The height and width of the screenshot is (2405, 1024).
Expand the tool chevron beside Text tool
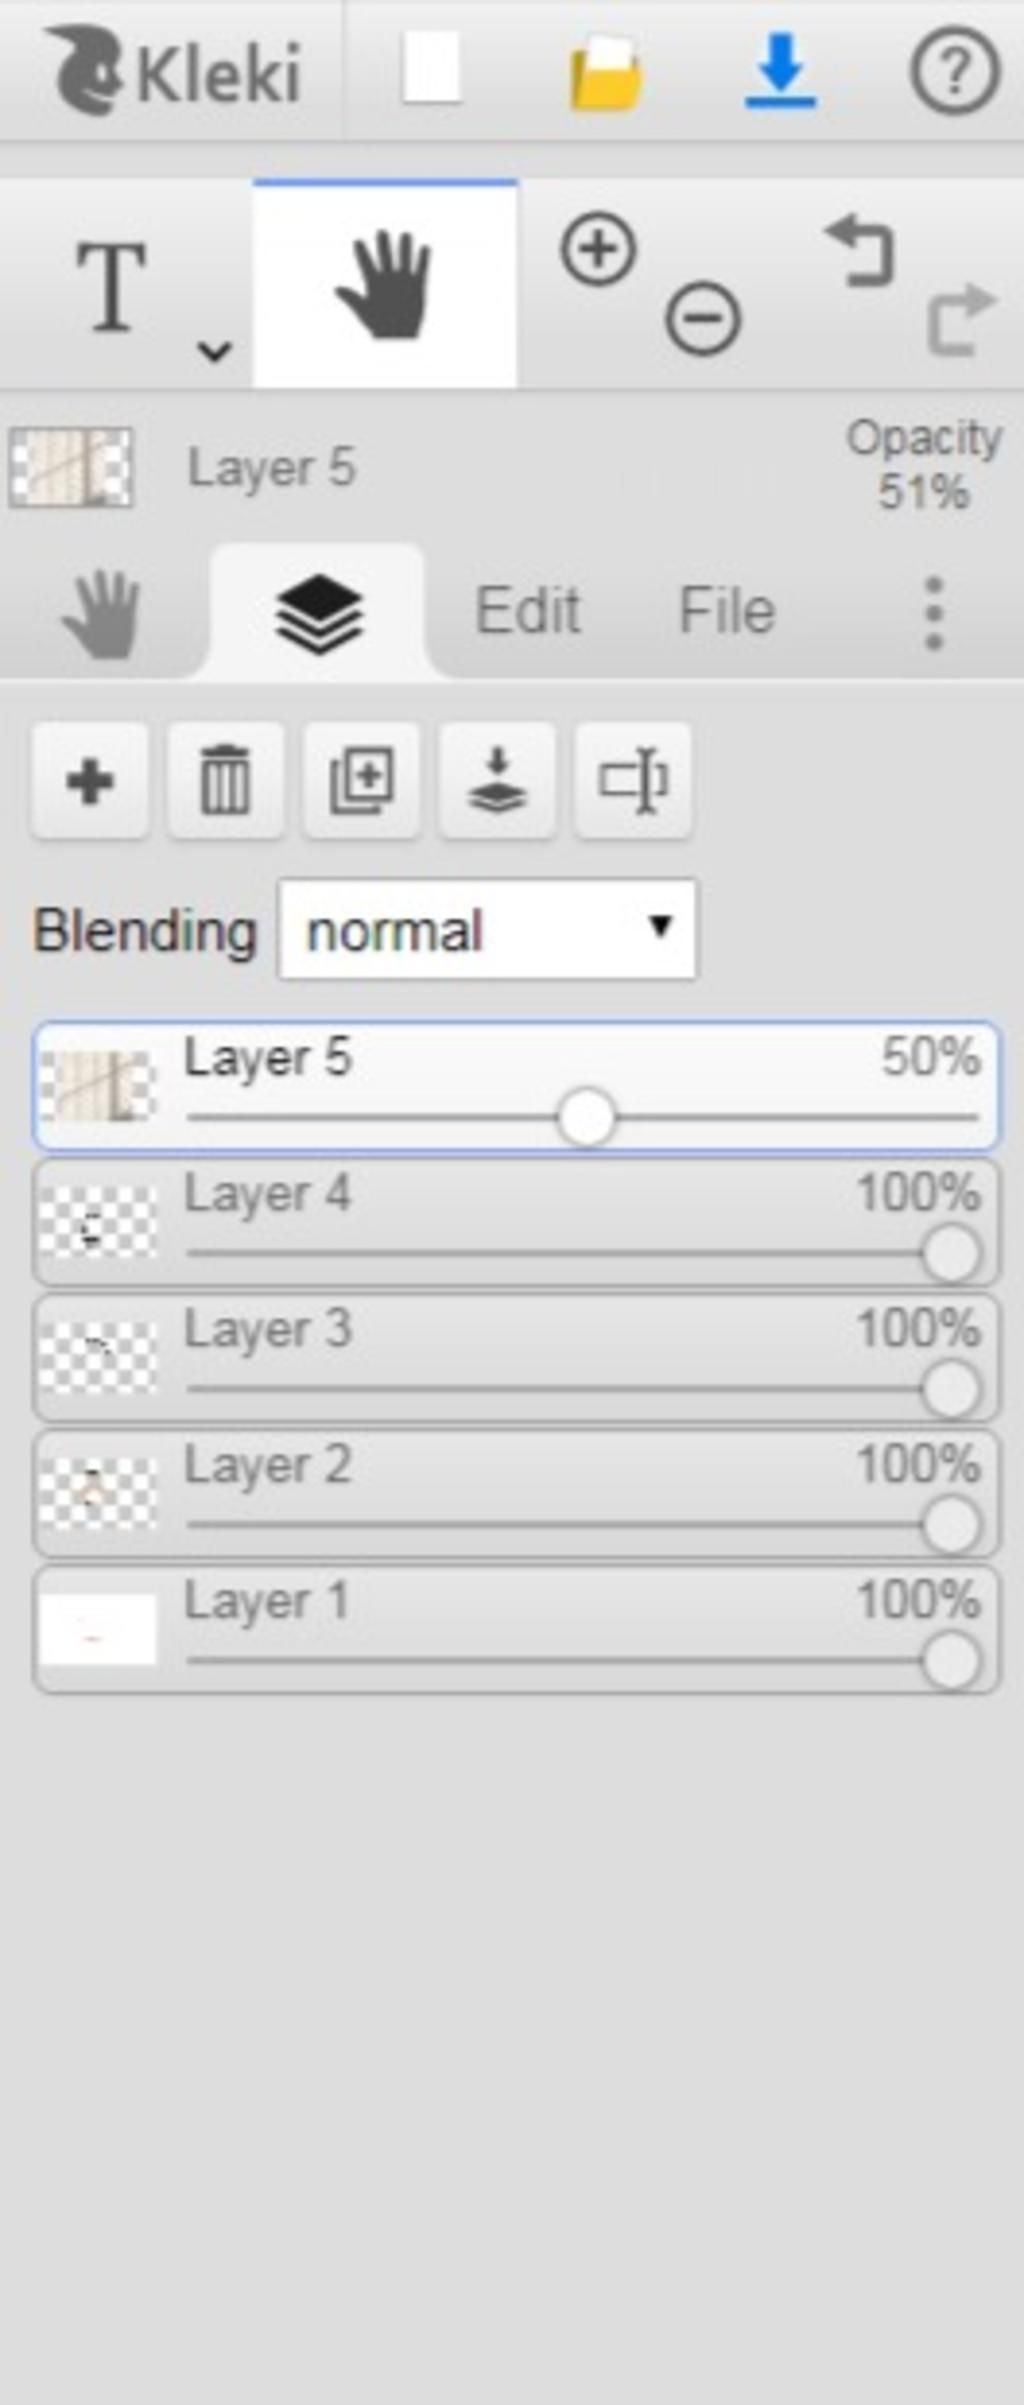pos(215,351)
